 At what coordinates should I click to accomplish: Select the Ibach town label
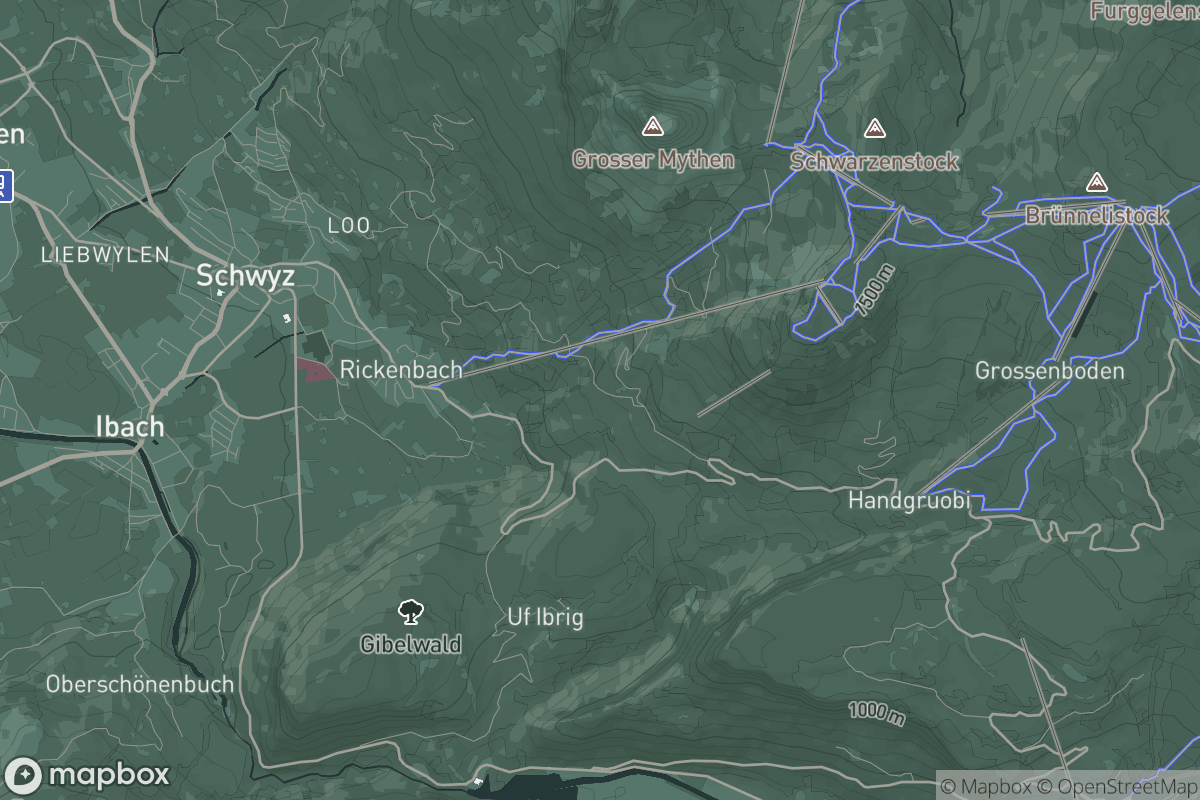tap(129, 426)
